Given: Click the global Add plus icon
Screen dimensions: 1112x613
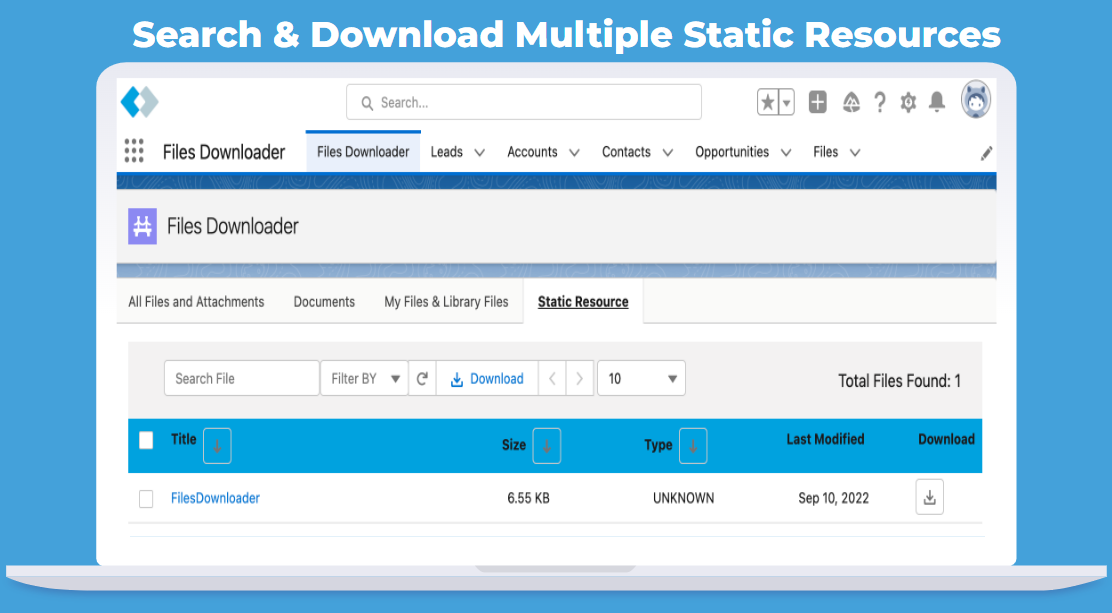Looking at the screenshot, I should (x=817, y=102).
